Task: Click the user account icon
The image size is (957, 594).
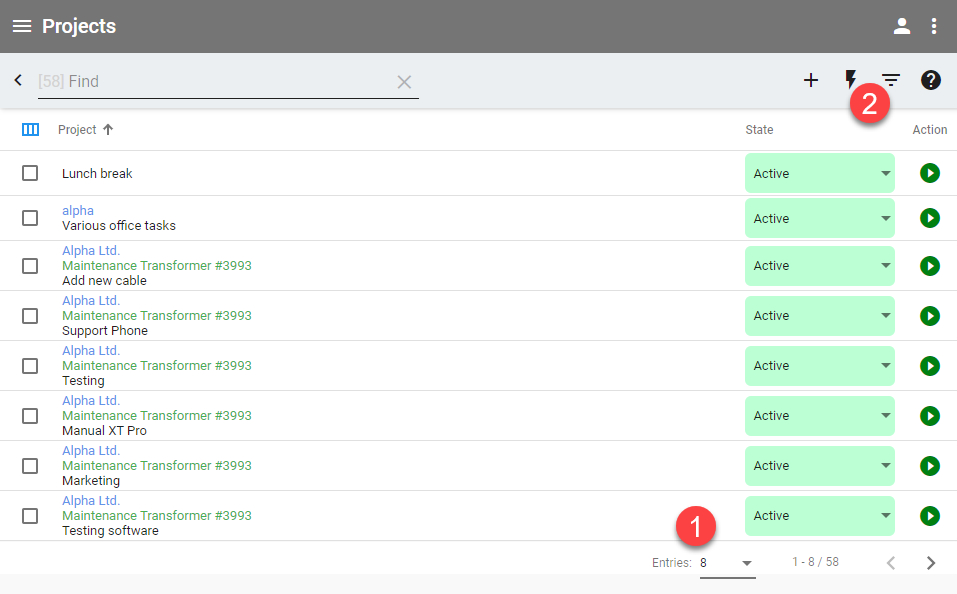Action: click(x=902, y=26)
